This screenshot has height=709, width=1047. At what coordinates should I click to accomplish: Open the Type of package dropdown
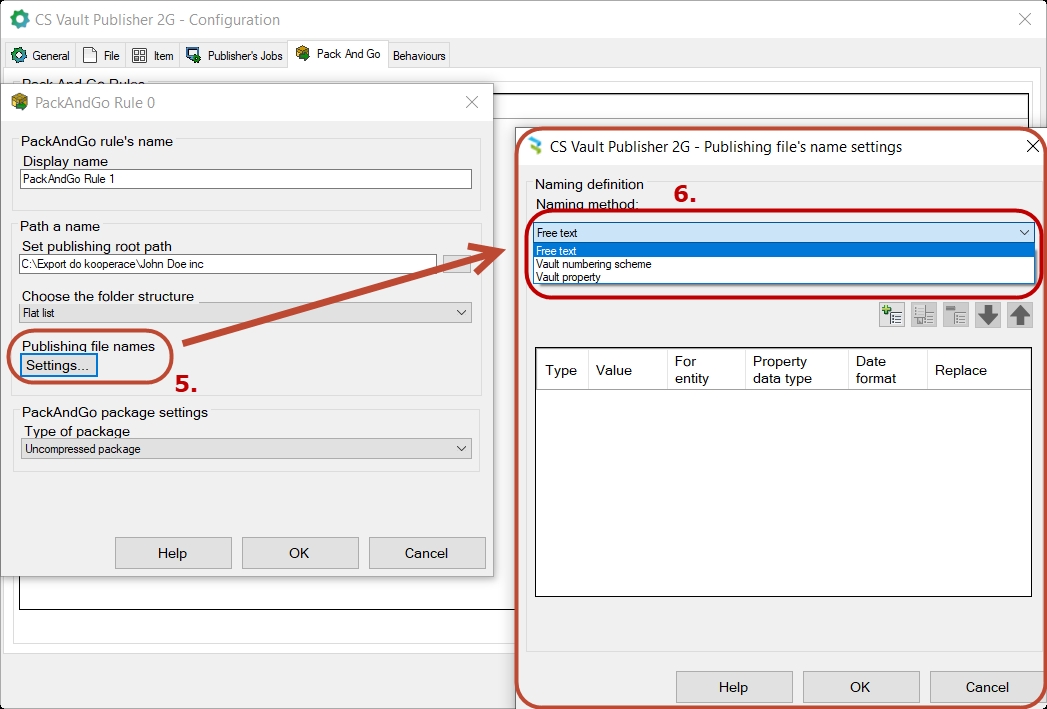pyautogui.click(x=461, y=449)
